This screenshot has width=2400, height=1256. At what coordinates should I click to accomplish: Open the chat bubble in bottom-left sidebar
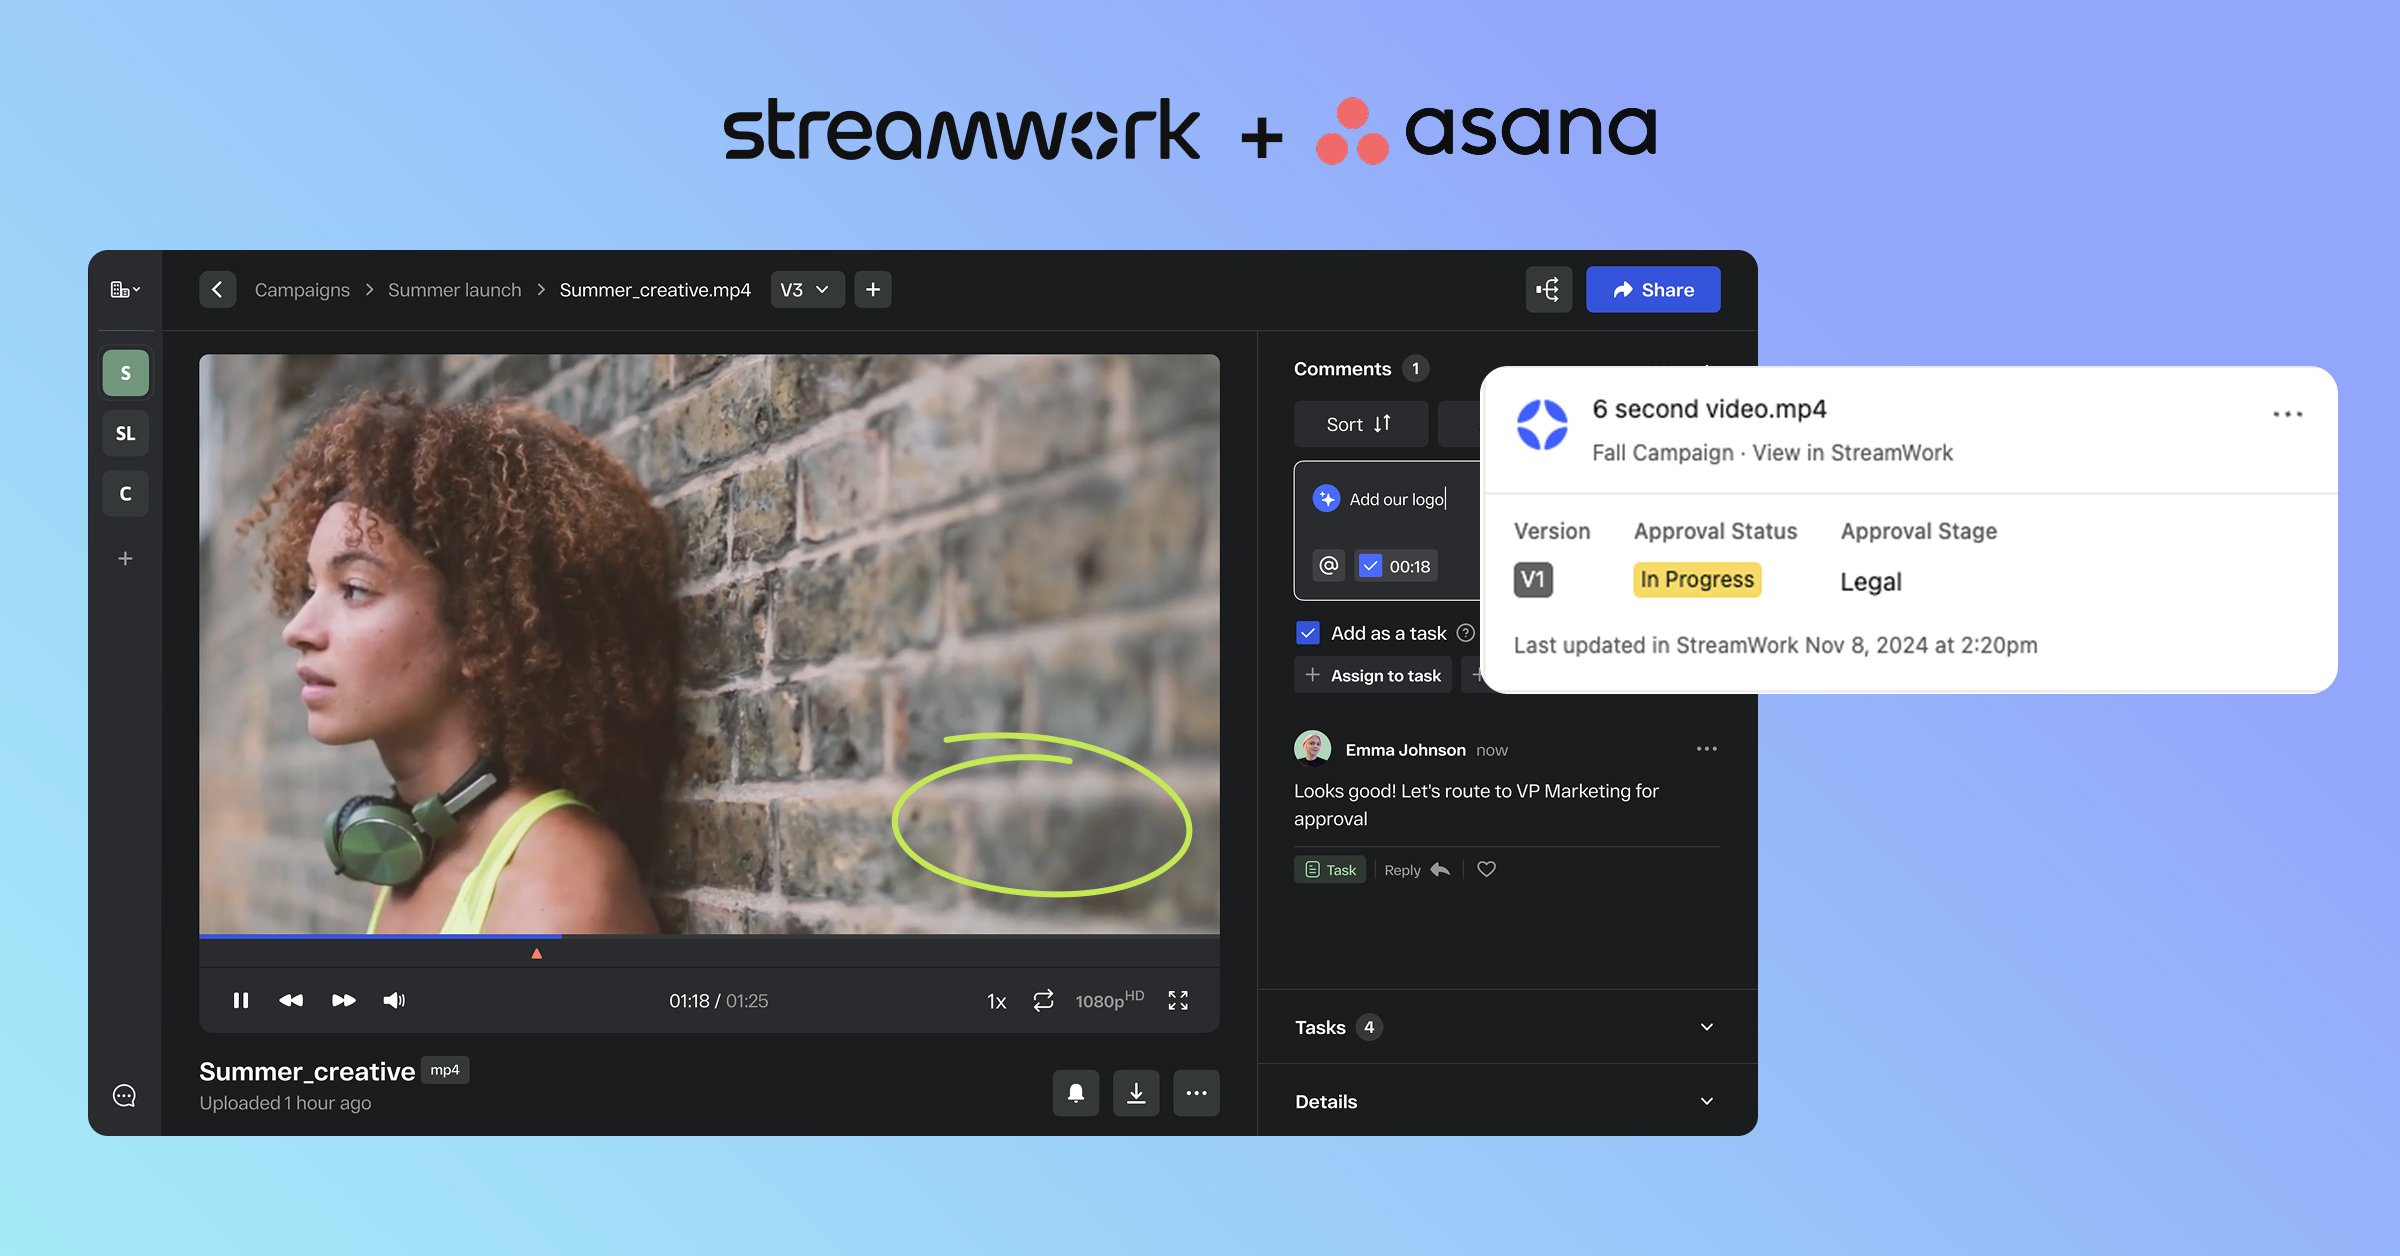click(x=124, y=1094)
